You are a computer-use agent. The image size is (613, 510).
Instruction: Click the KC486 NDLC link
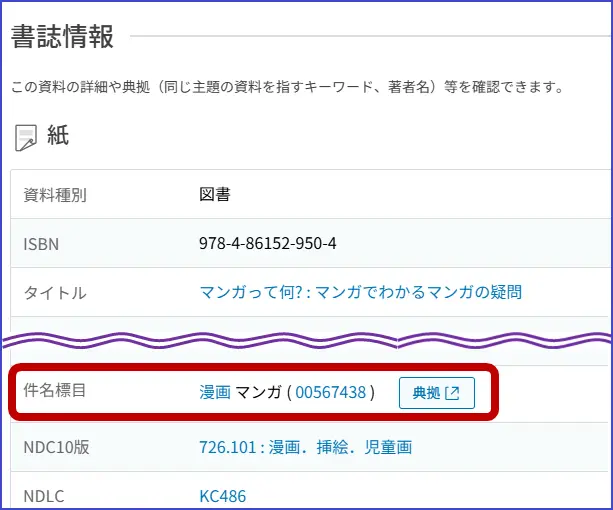point(222,496)
